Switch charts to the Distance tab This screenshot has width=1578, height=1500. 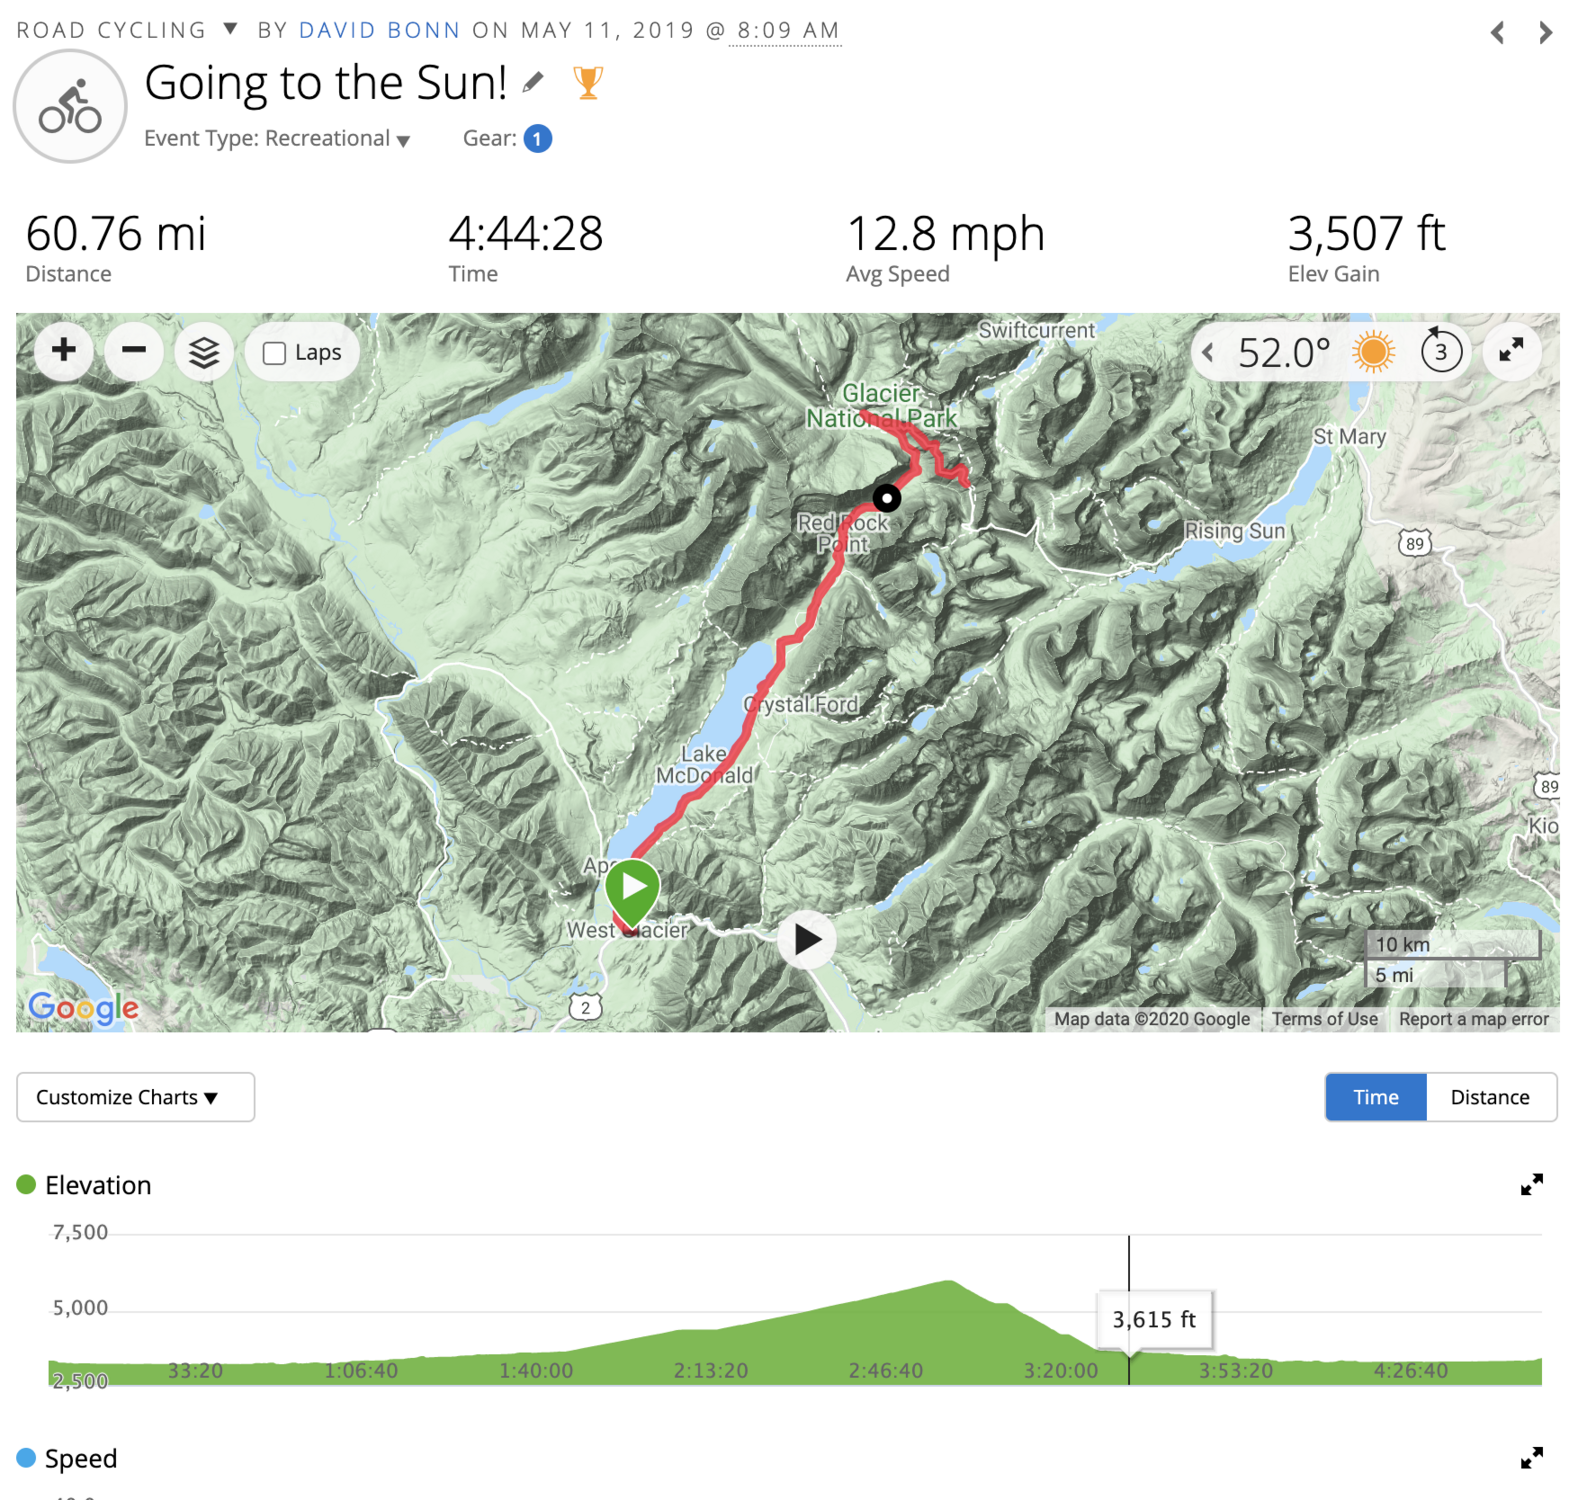pyautogui.click(x=1490, y=1097)
